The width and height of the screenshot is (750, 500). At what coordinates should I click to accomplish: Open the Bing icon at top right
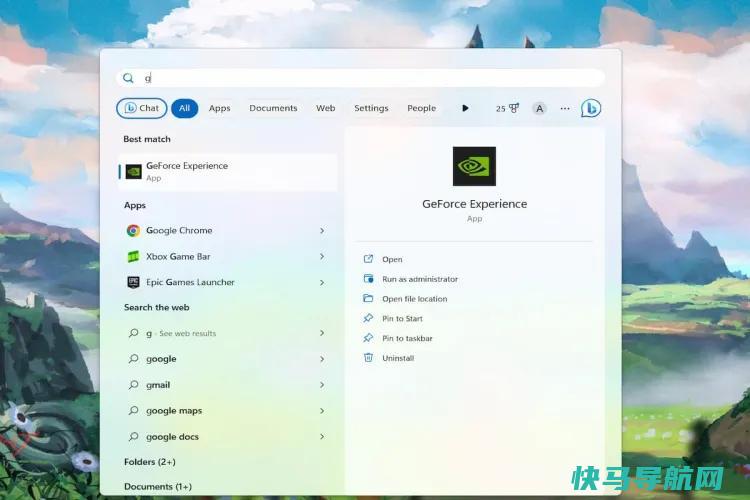click(x=591, y=108)
